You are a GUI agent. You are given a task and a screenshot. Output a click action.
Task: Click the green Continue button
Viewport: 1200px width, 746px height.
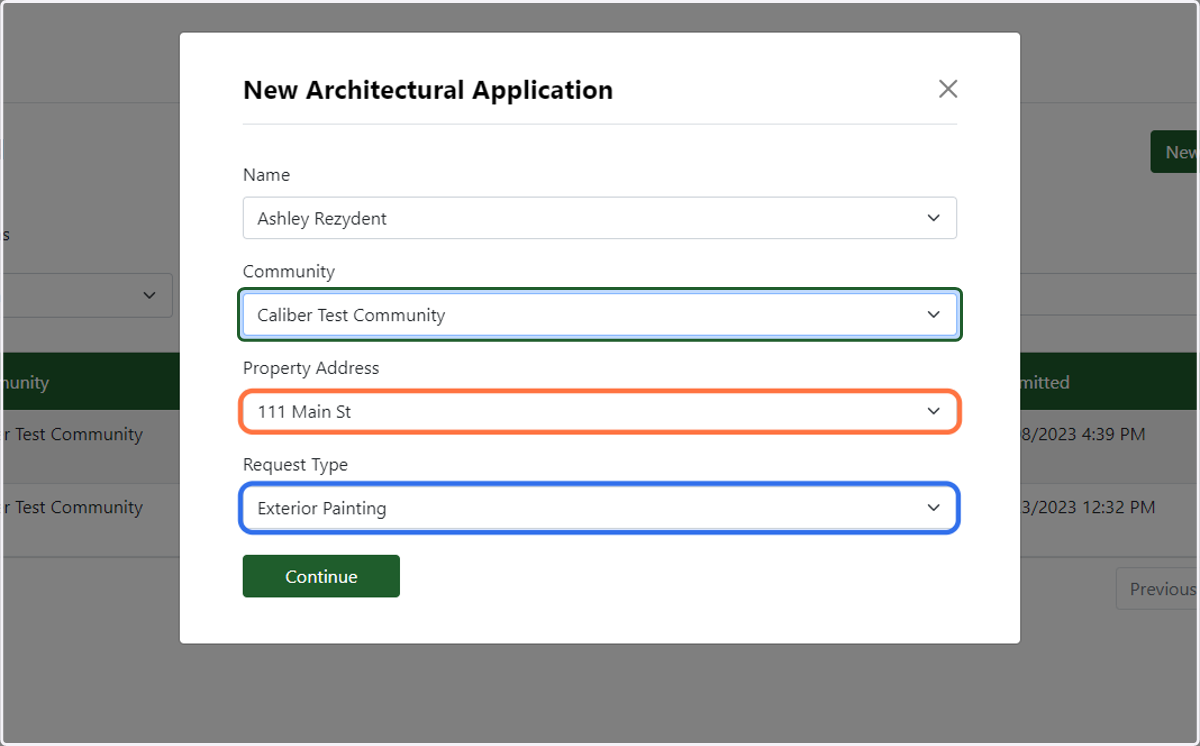pos(321,576)
